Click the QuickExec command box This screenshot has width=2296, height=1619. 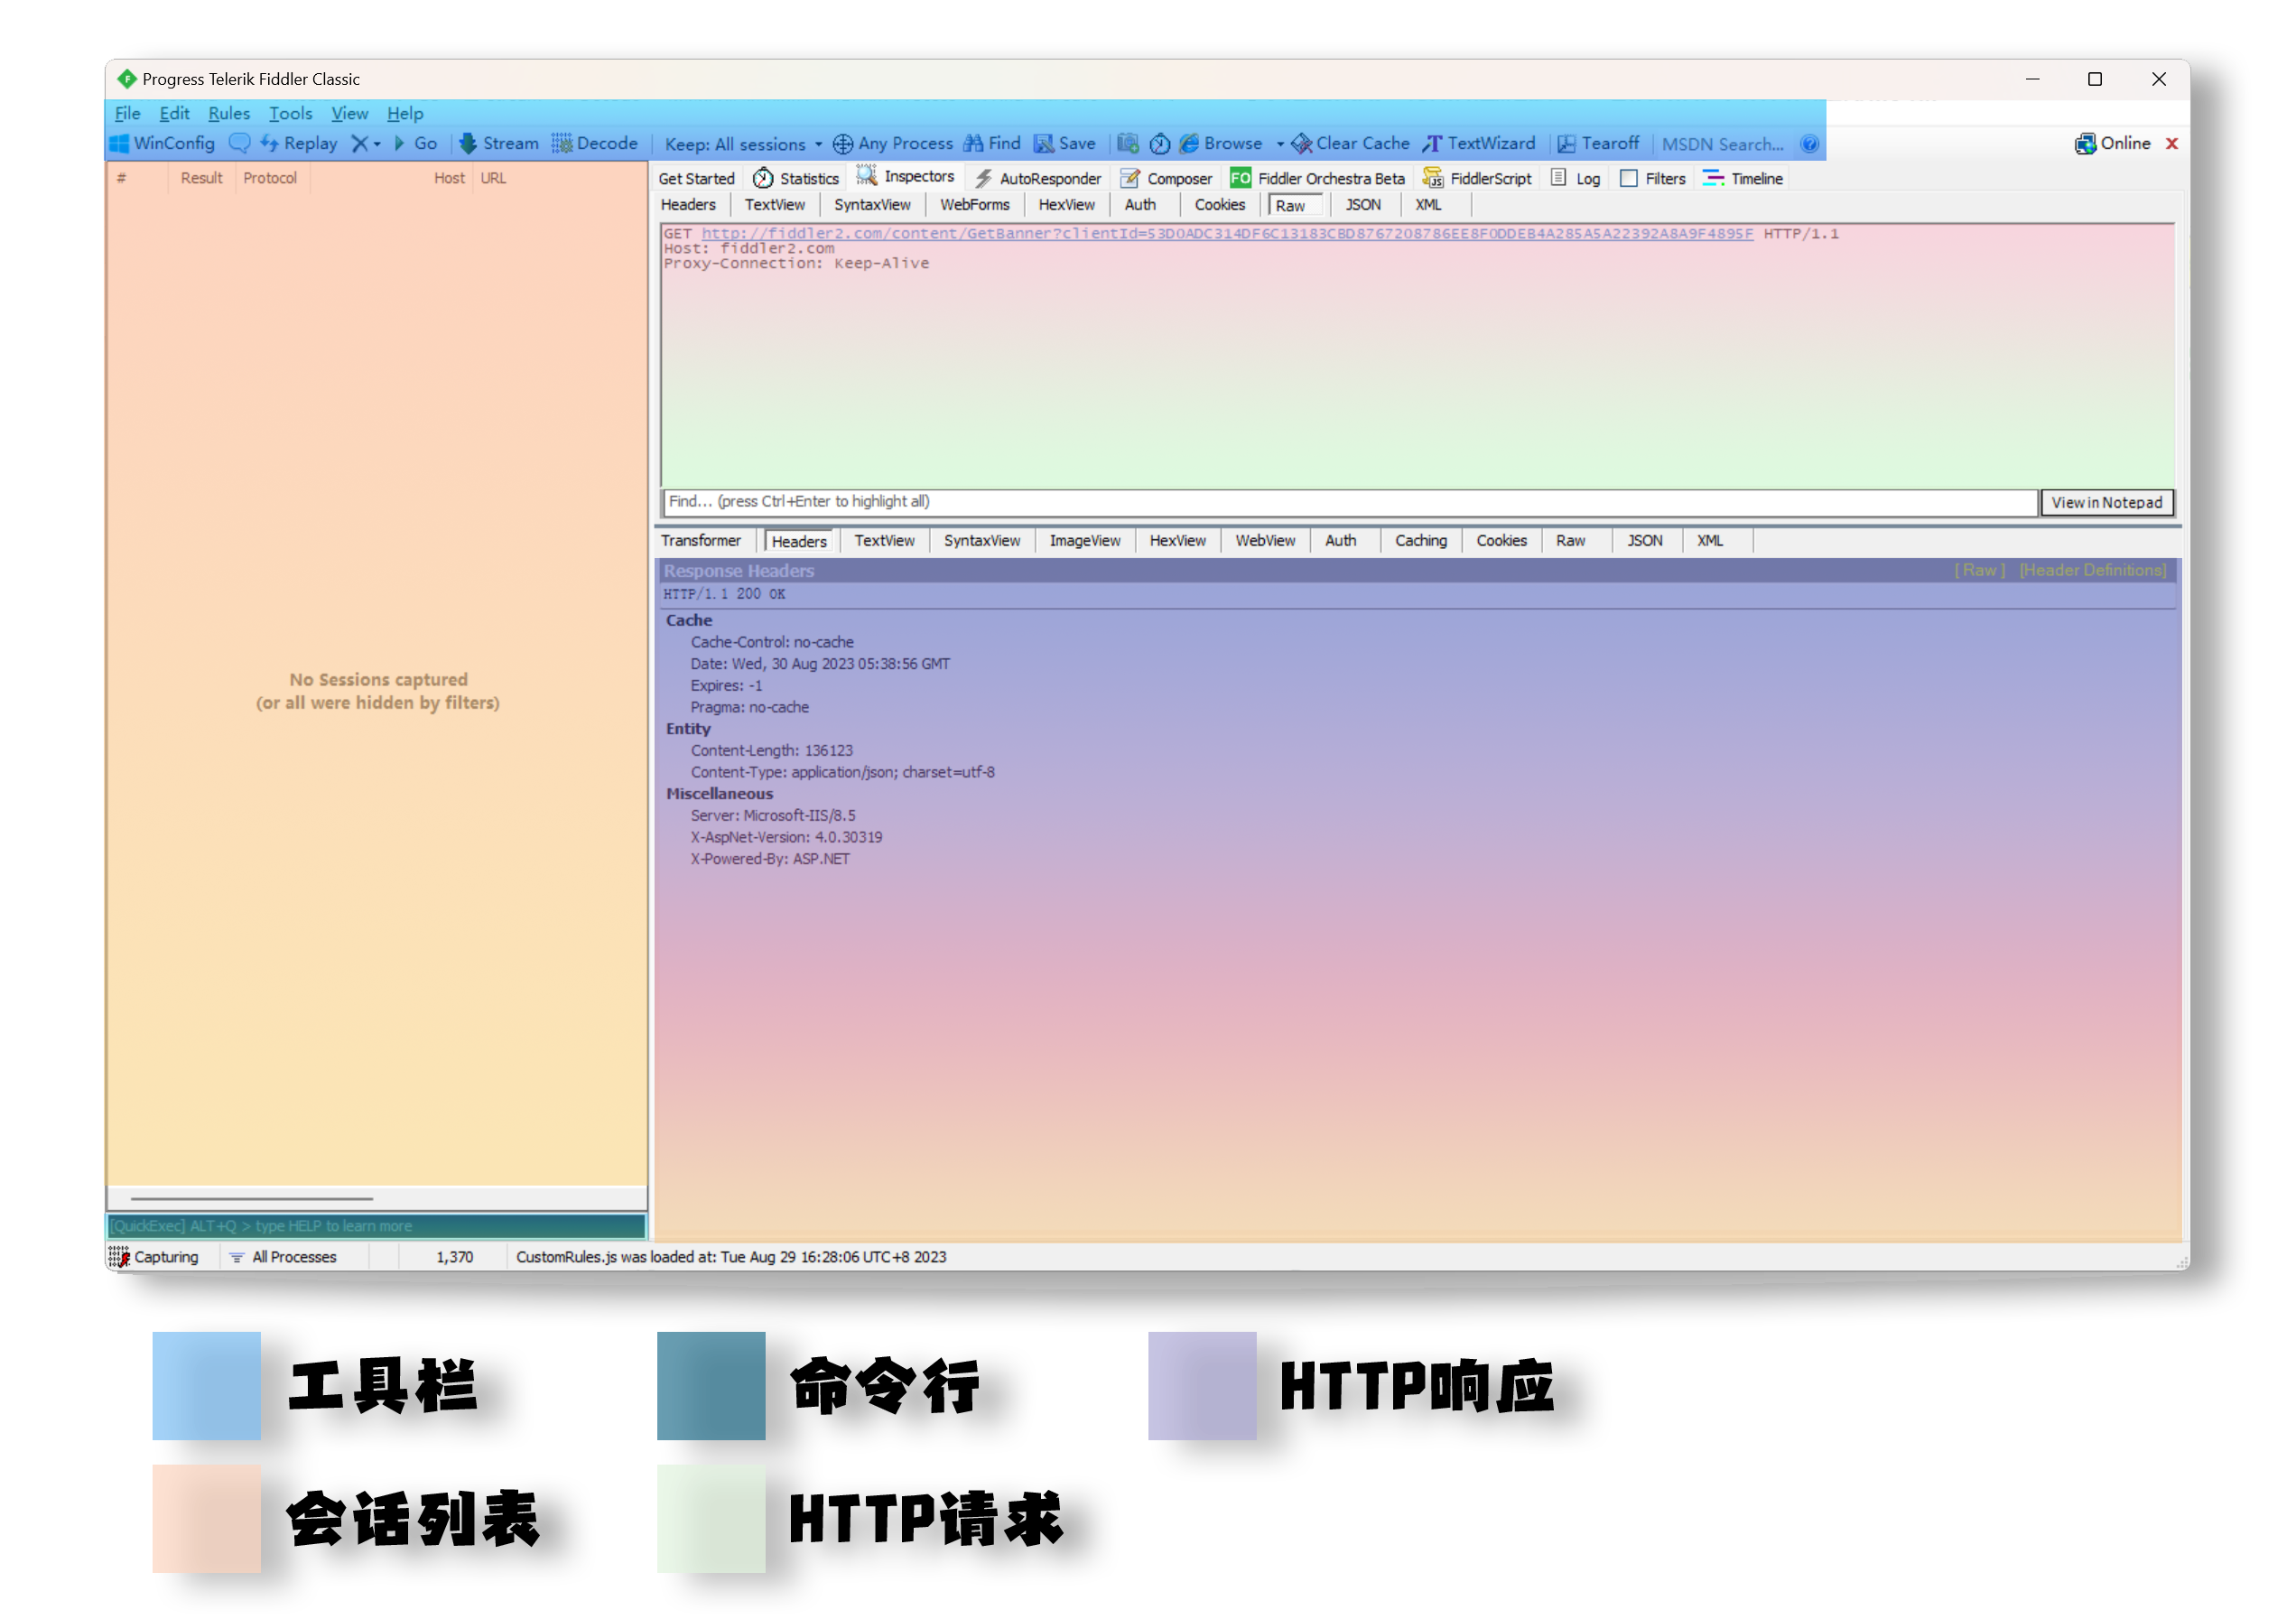click(x=376, y=1225)
